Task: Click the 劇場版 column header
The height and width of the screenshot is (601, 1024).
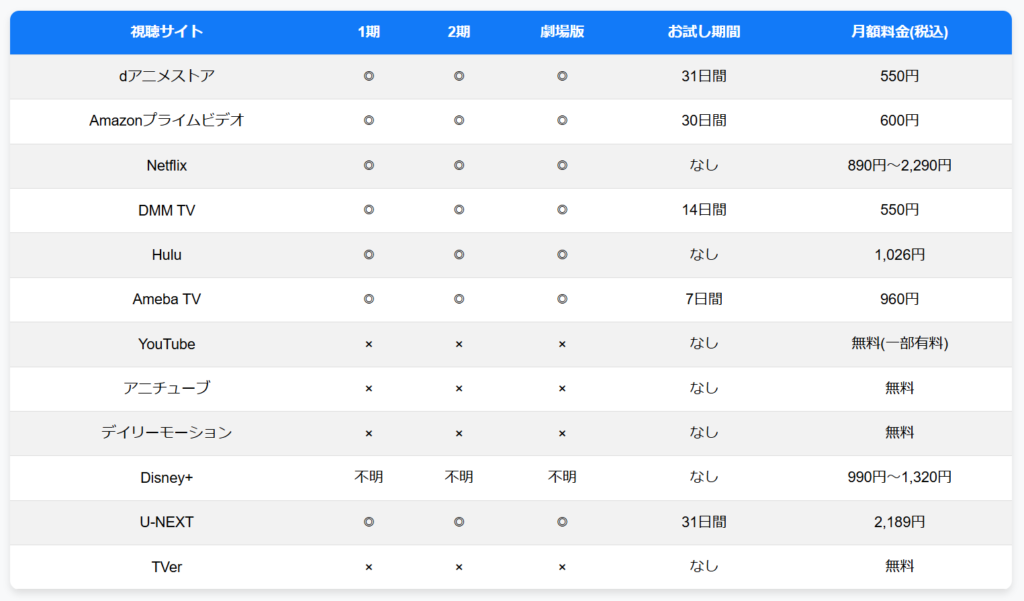Action: (x=562, y=31)
